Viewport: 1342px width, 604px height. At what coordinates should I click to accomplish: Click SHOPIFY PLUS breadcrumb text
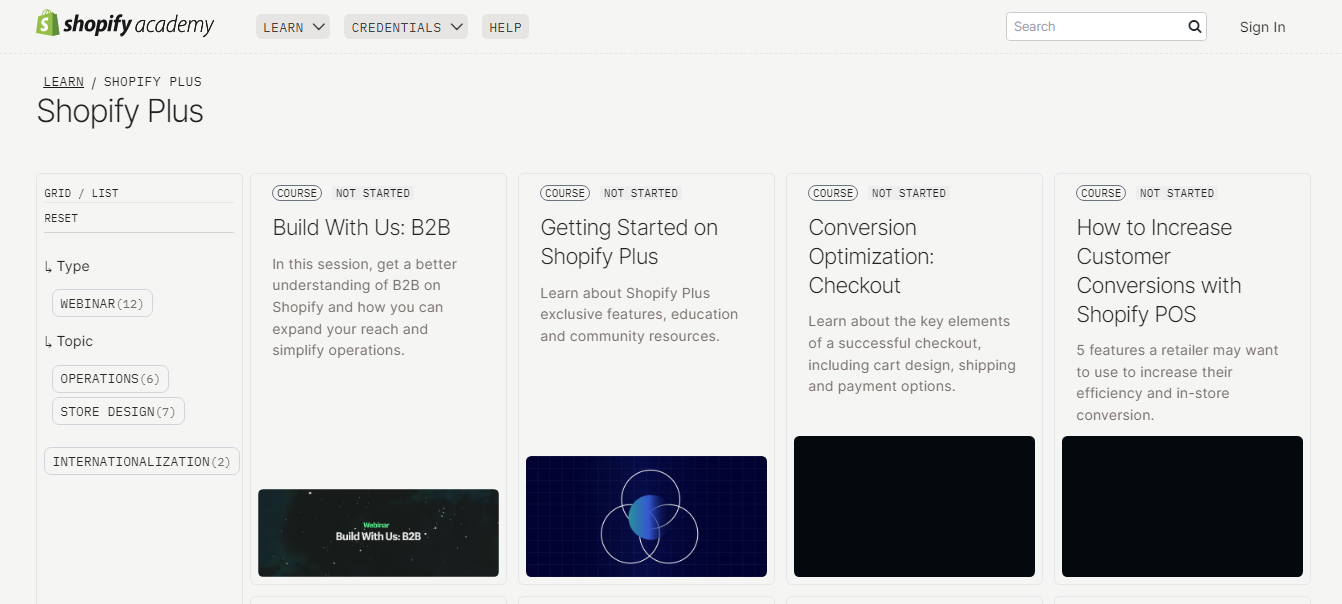[153, 82]
